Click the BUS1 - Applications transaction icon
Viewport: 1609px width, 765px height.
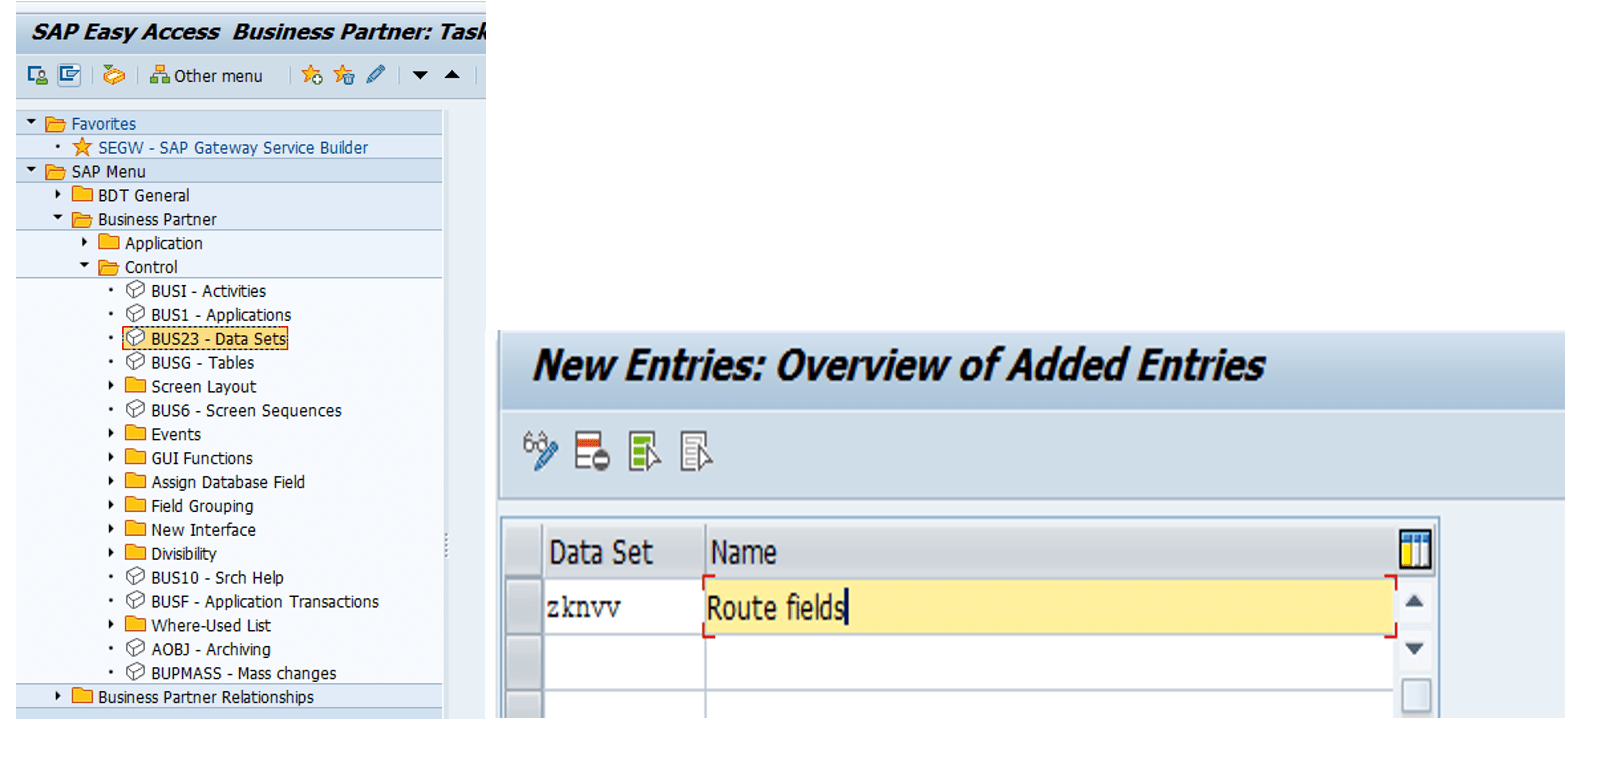point(135,314)
